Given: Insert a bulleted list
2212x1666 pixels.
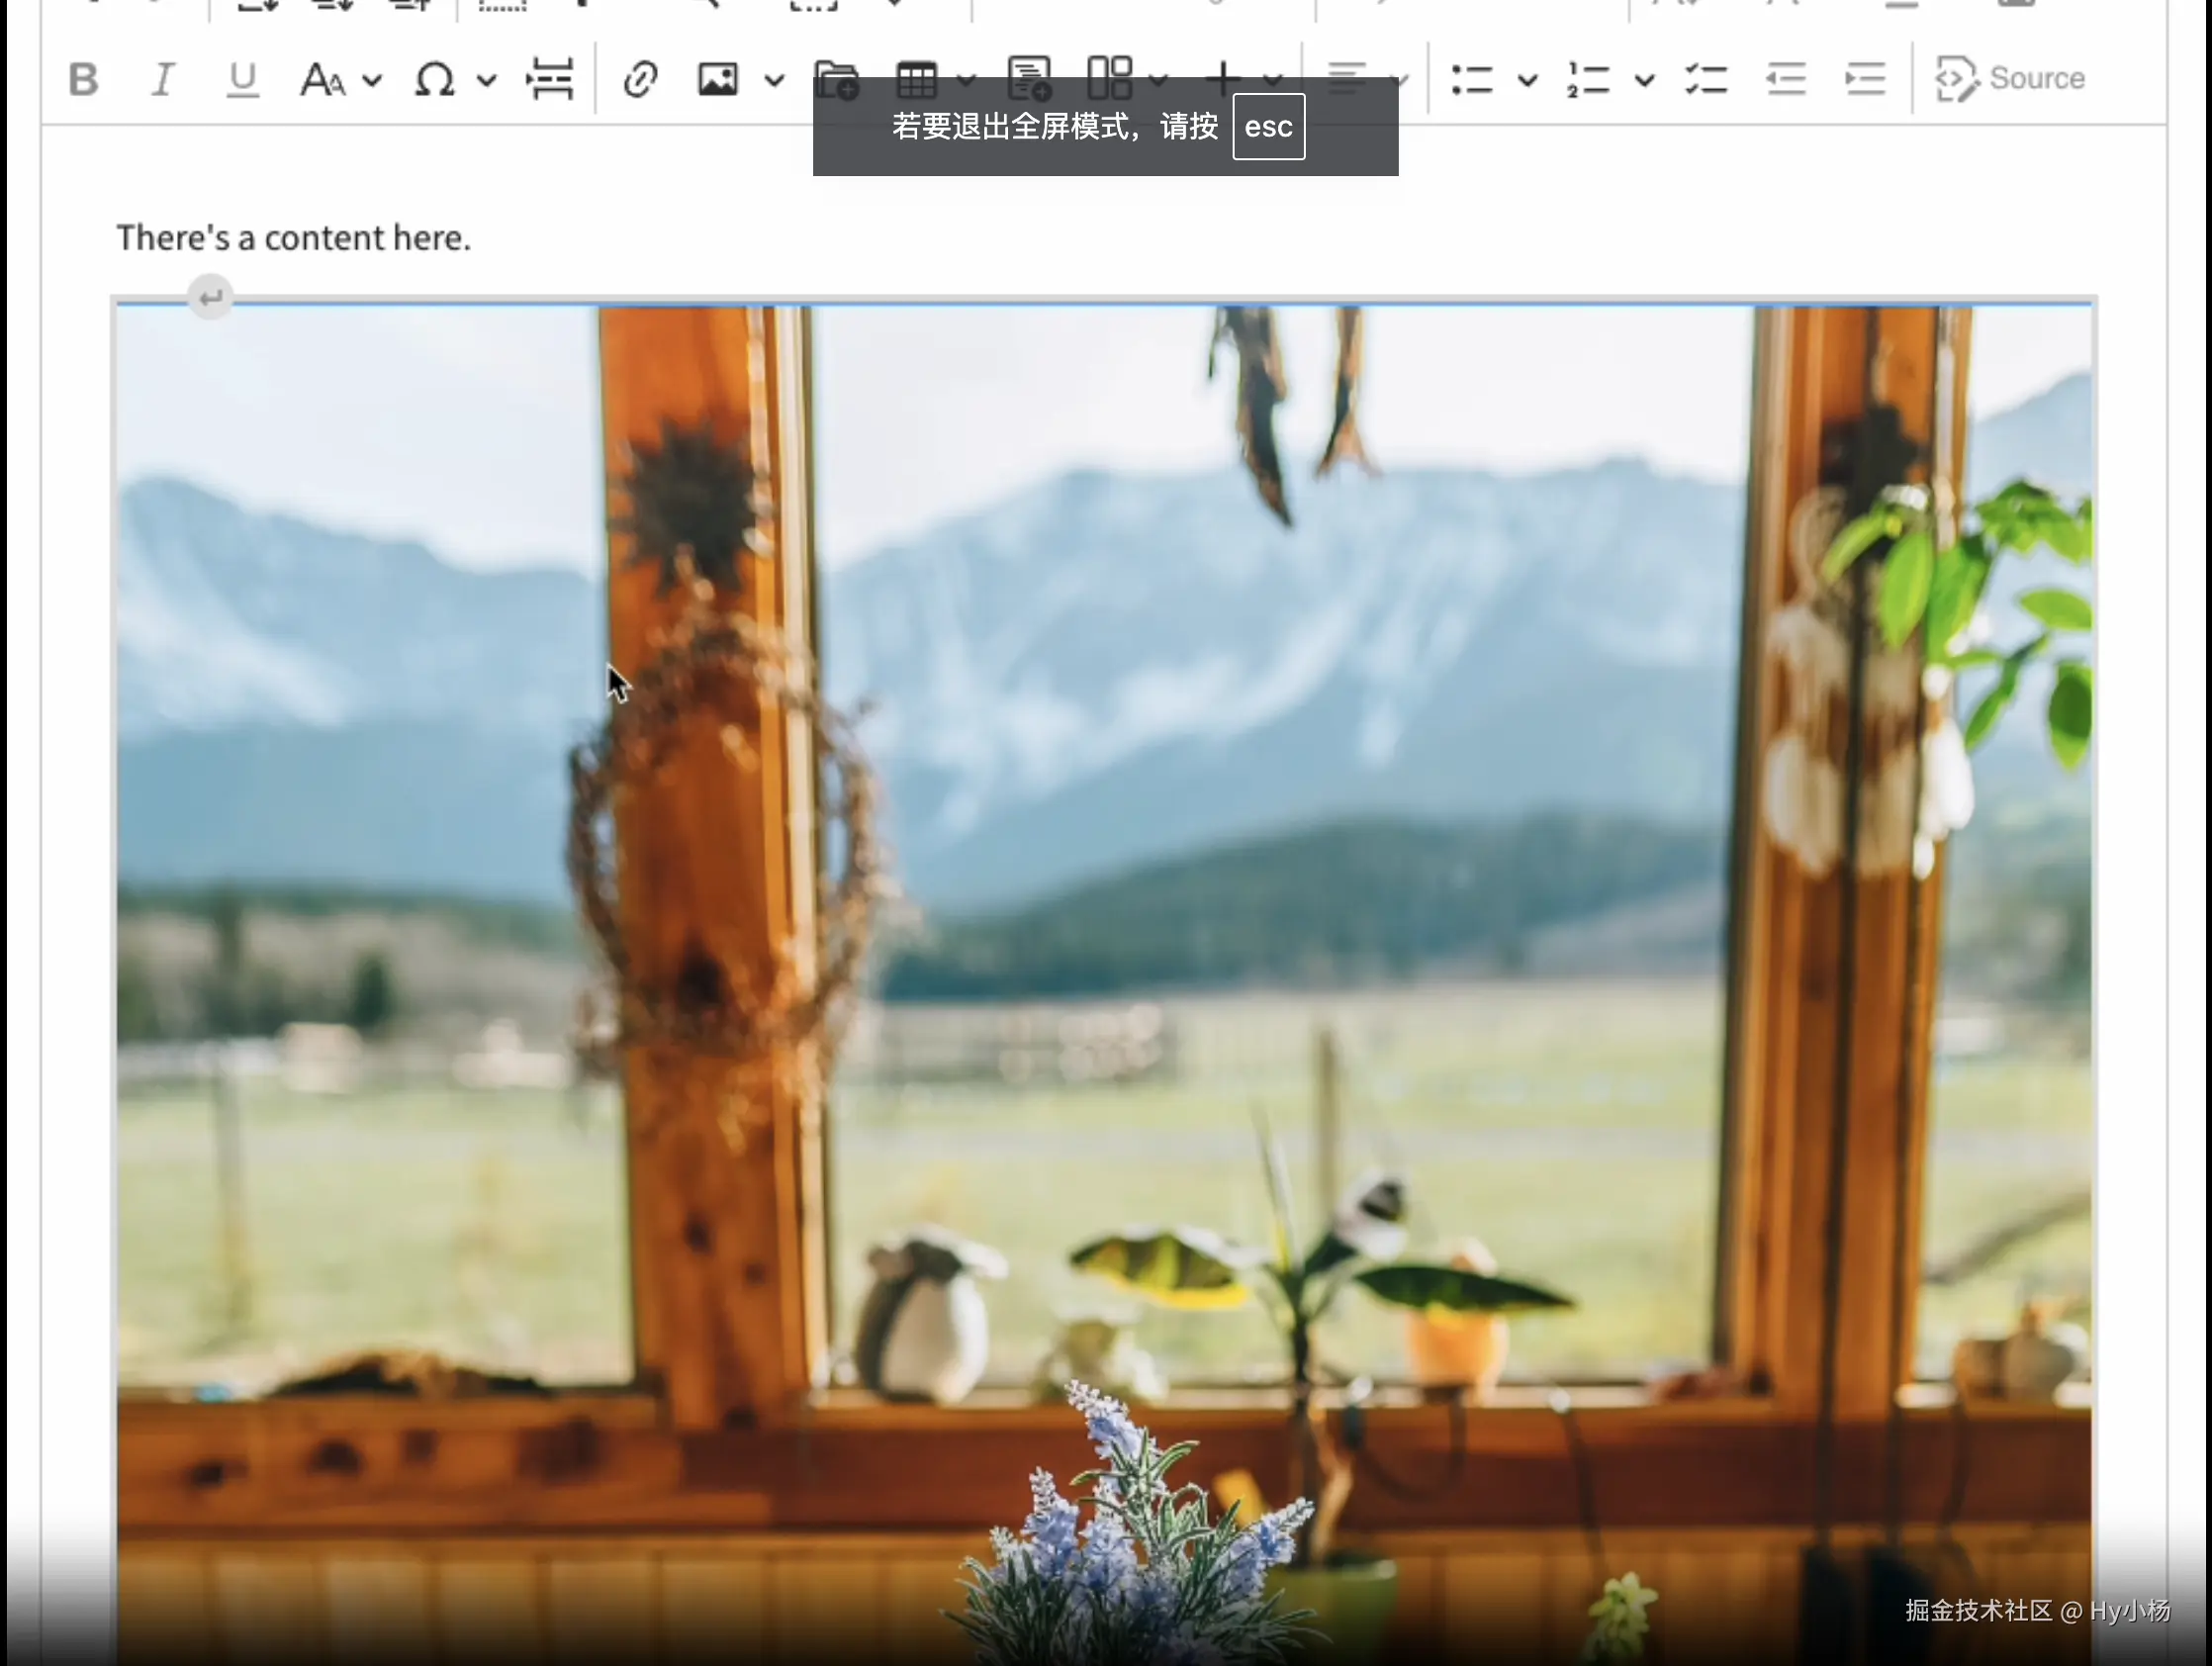Looking at the screenshot, I should coord(1472,79).
